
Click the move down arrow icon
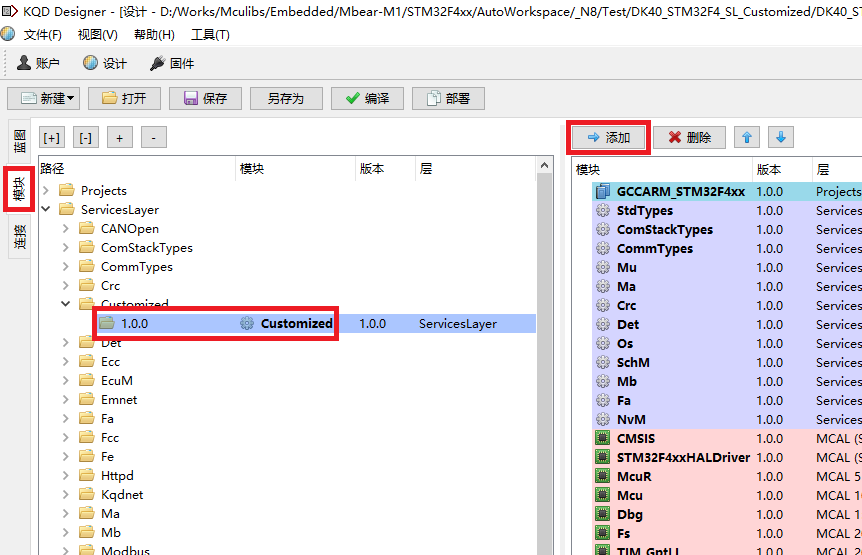tap(780, 137)
